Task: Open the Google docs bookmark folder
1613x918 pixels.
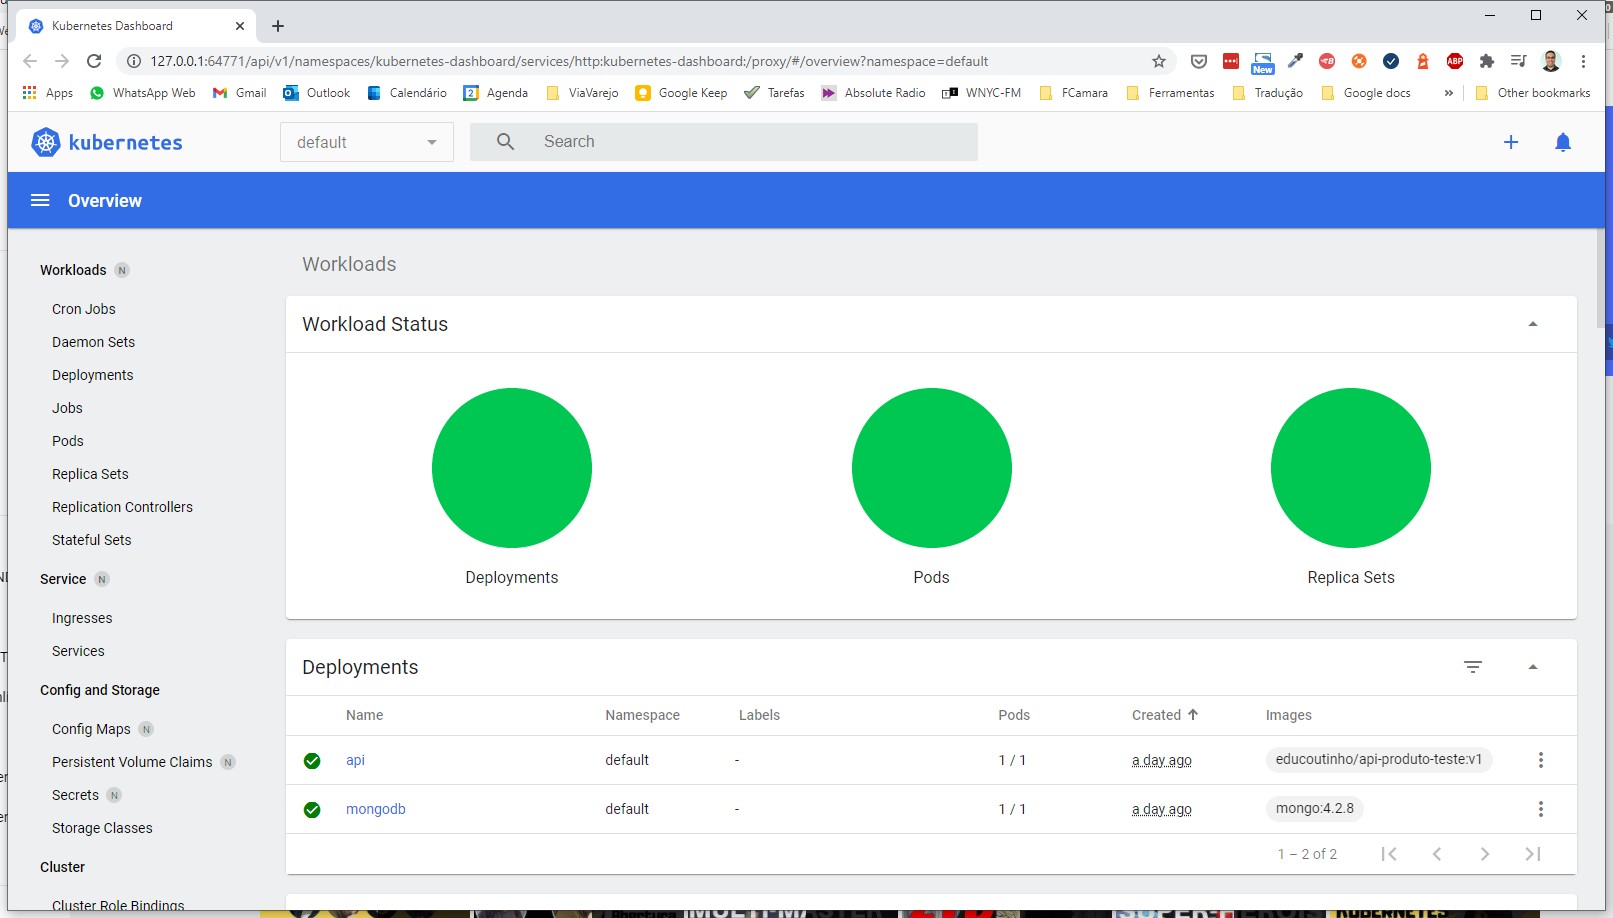Action: point(1366,93)
